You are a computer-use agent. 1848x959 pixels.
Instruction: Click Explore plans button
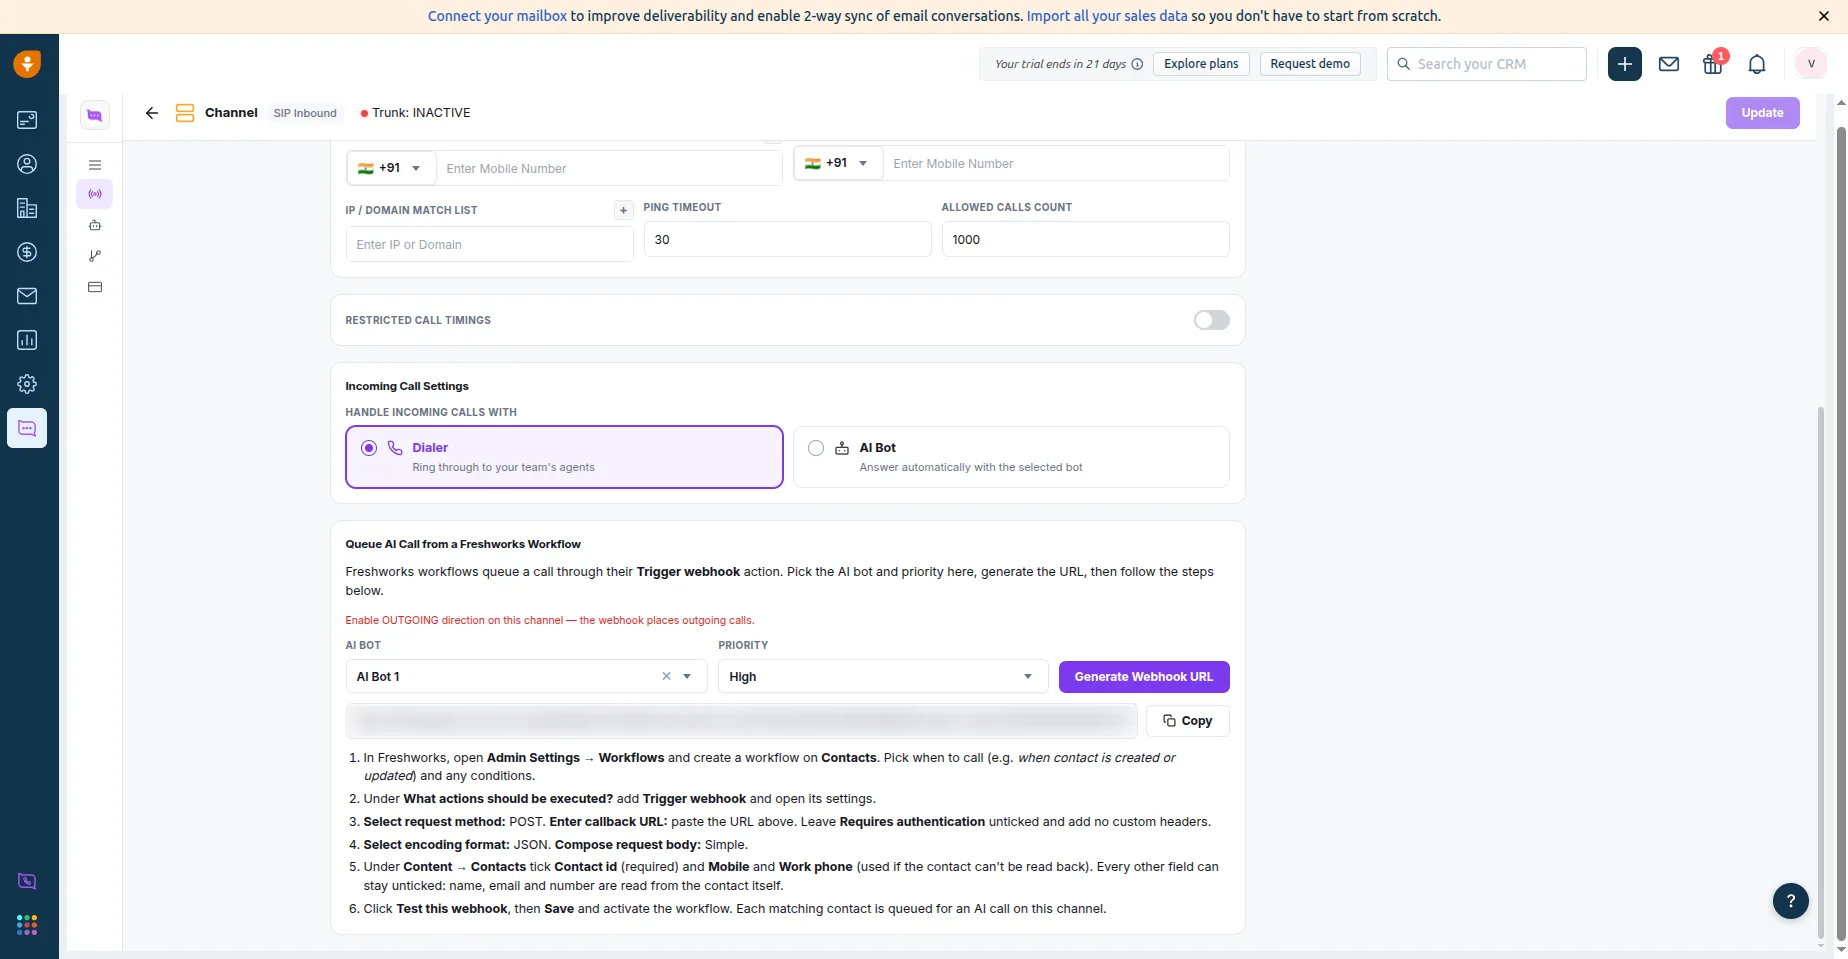[x=1201, y=64]
